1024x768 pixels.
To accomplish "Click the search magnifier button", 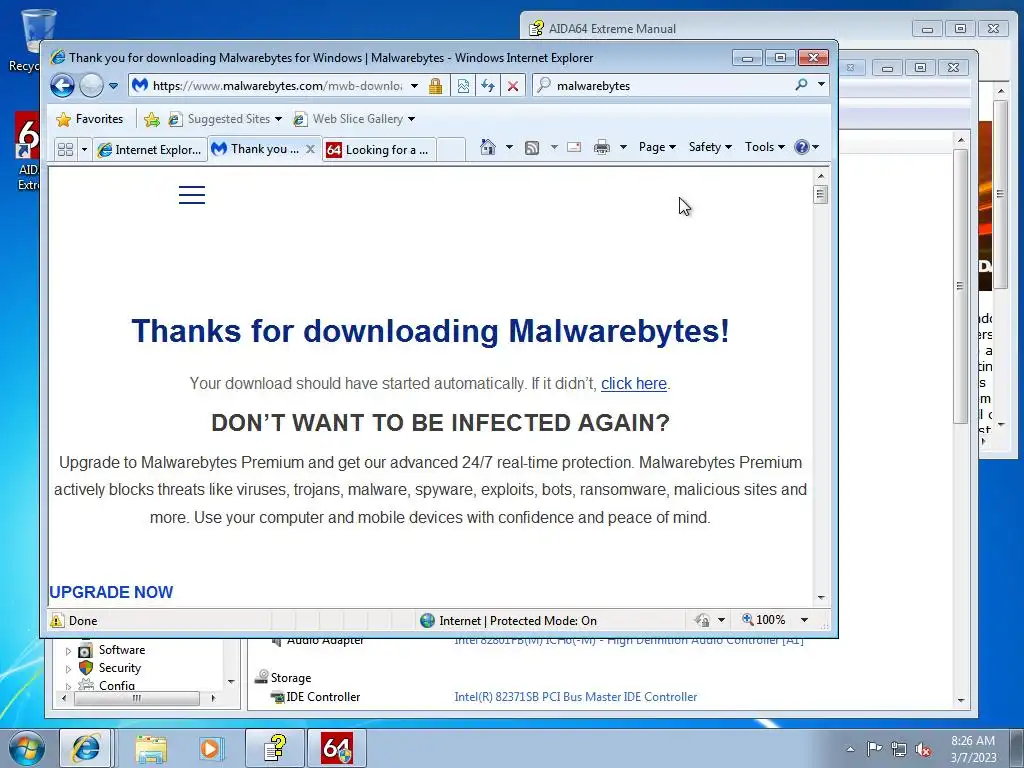I will coord(801,85).
